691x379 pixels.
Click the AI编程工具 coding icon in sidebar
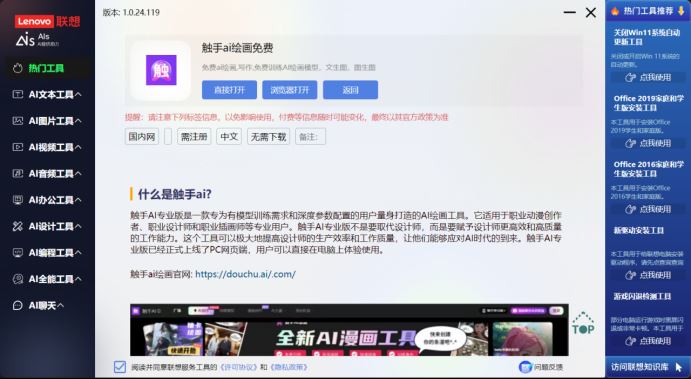point(18,253)
